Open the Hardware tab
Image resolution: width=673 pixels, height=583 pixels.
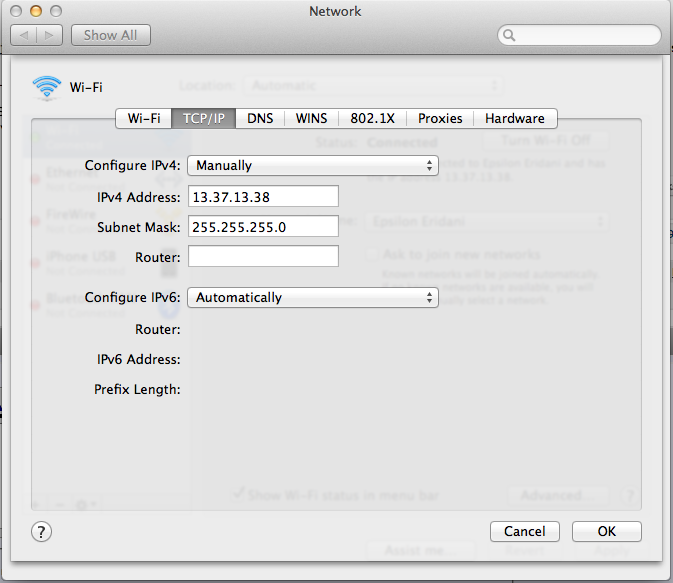[x=515, y=118]
